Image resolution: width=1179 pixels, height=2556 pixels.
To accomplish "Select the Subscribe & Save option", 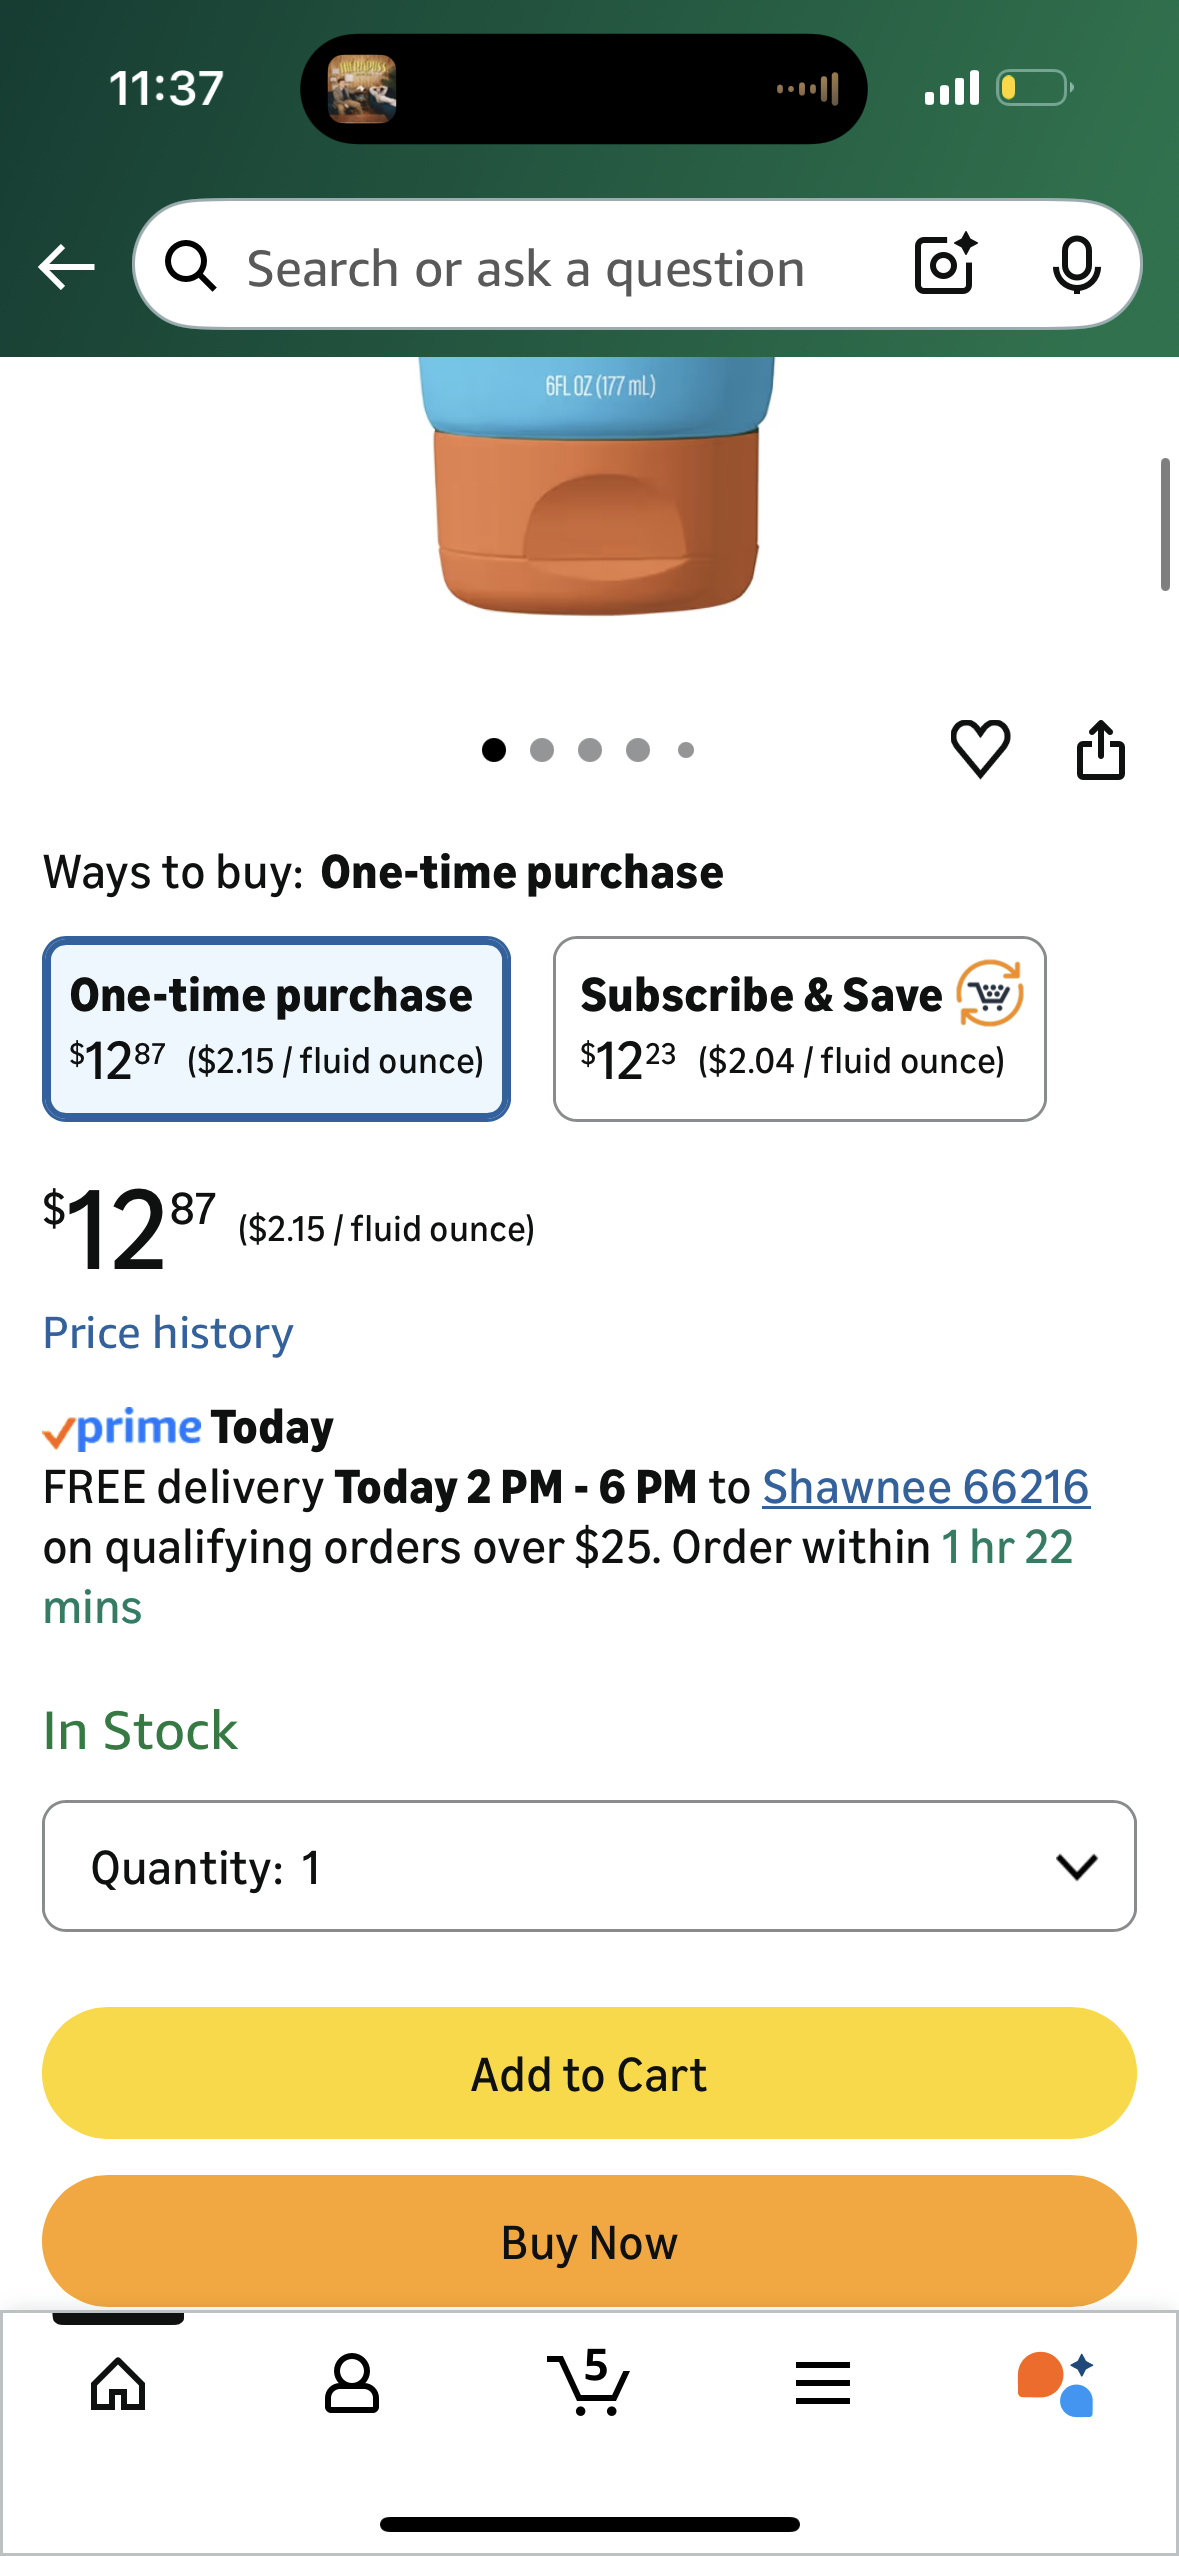I will tap(799, 1028).
